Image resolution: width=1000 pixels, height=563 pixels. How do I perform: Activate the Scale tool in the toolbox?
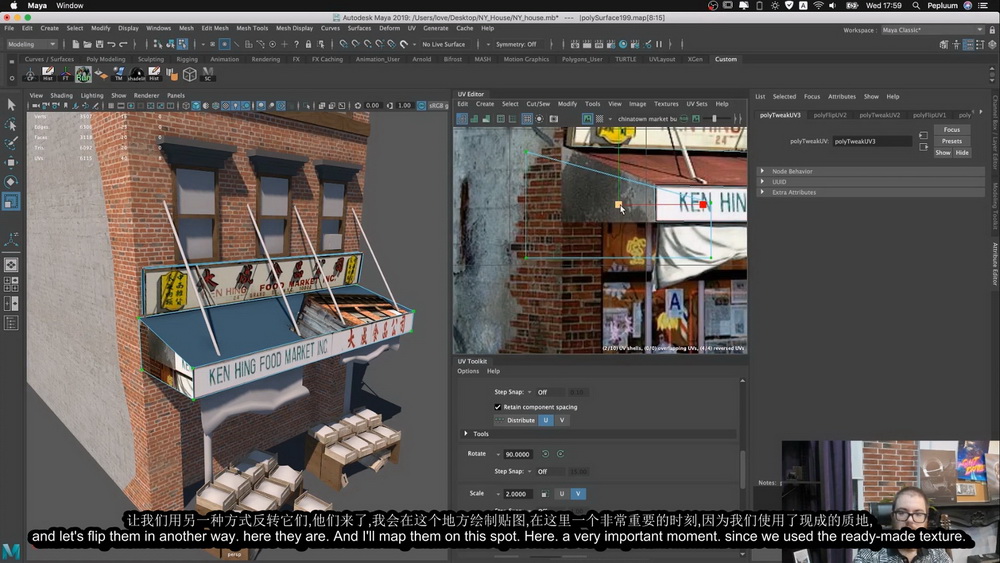tap(11, 201)
